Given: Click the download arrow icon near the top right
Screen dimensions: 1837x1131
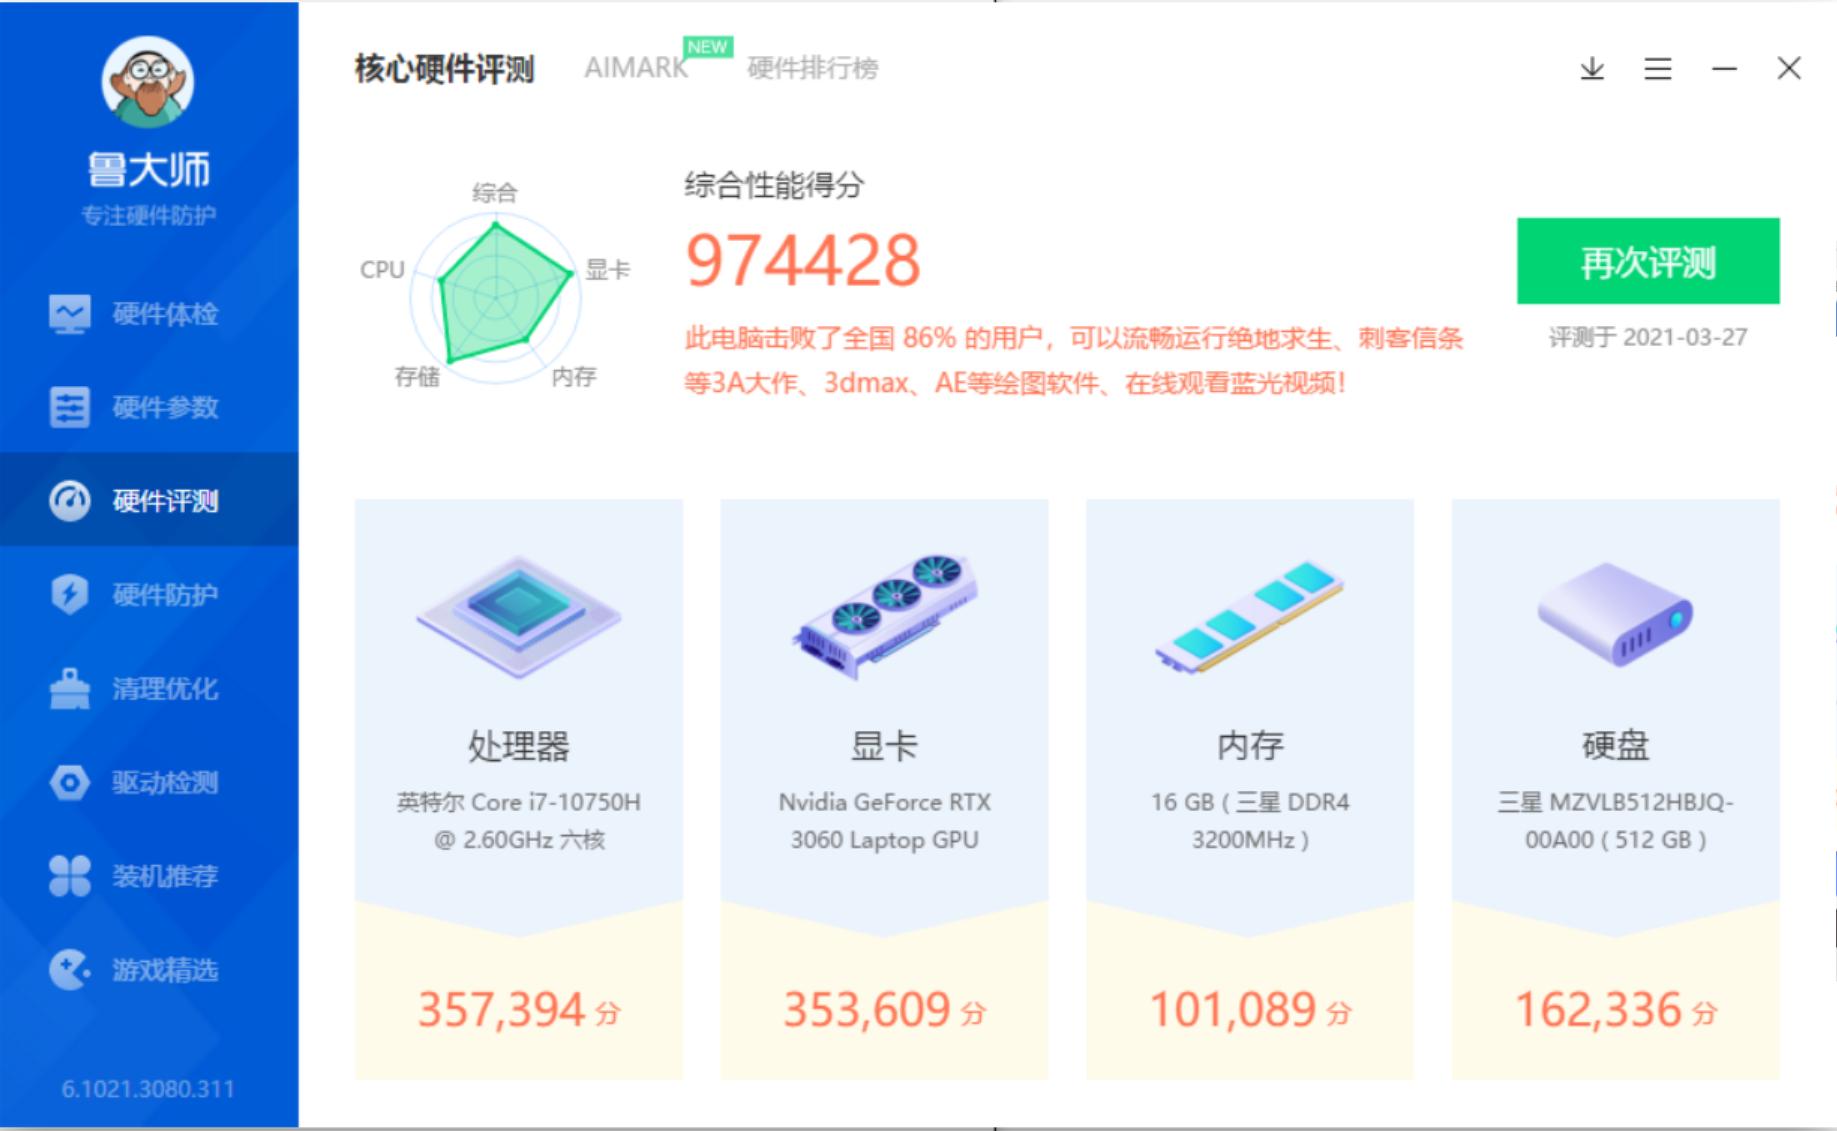Looking at the screenshot, I should pos(1590,69).
